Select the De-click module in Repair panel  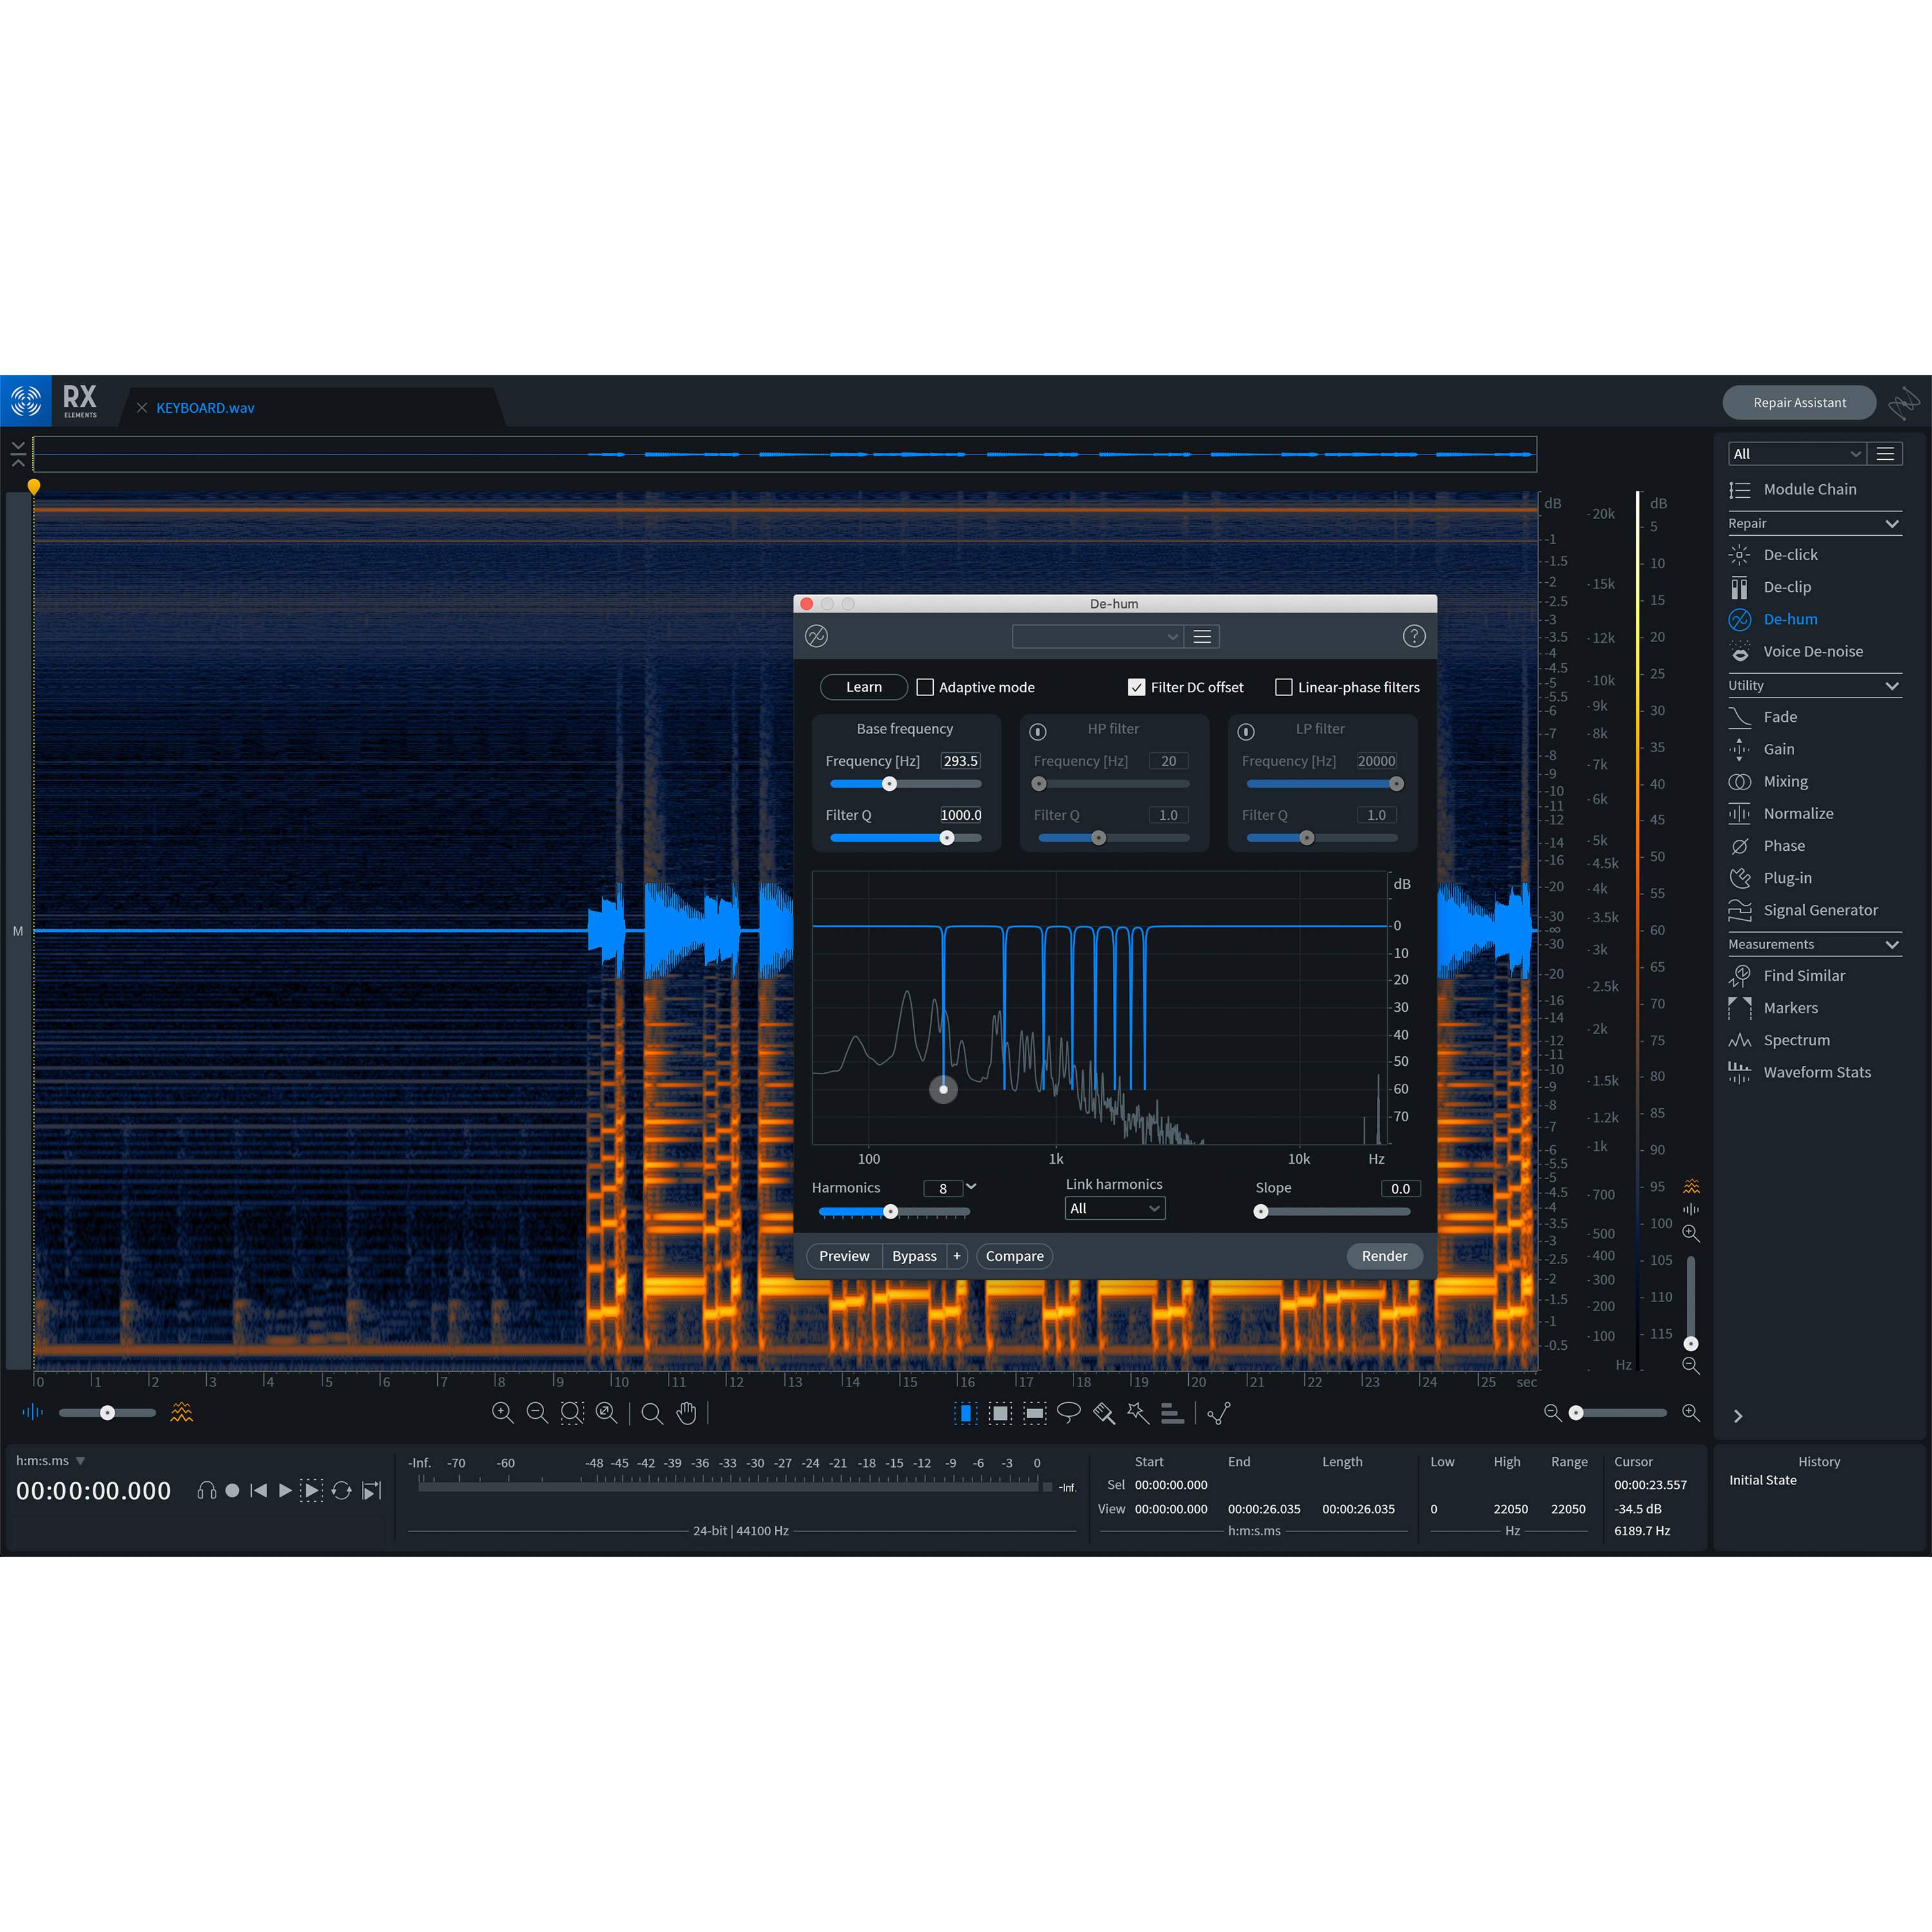[x=1790, y=554]
